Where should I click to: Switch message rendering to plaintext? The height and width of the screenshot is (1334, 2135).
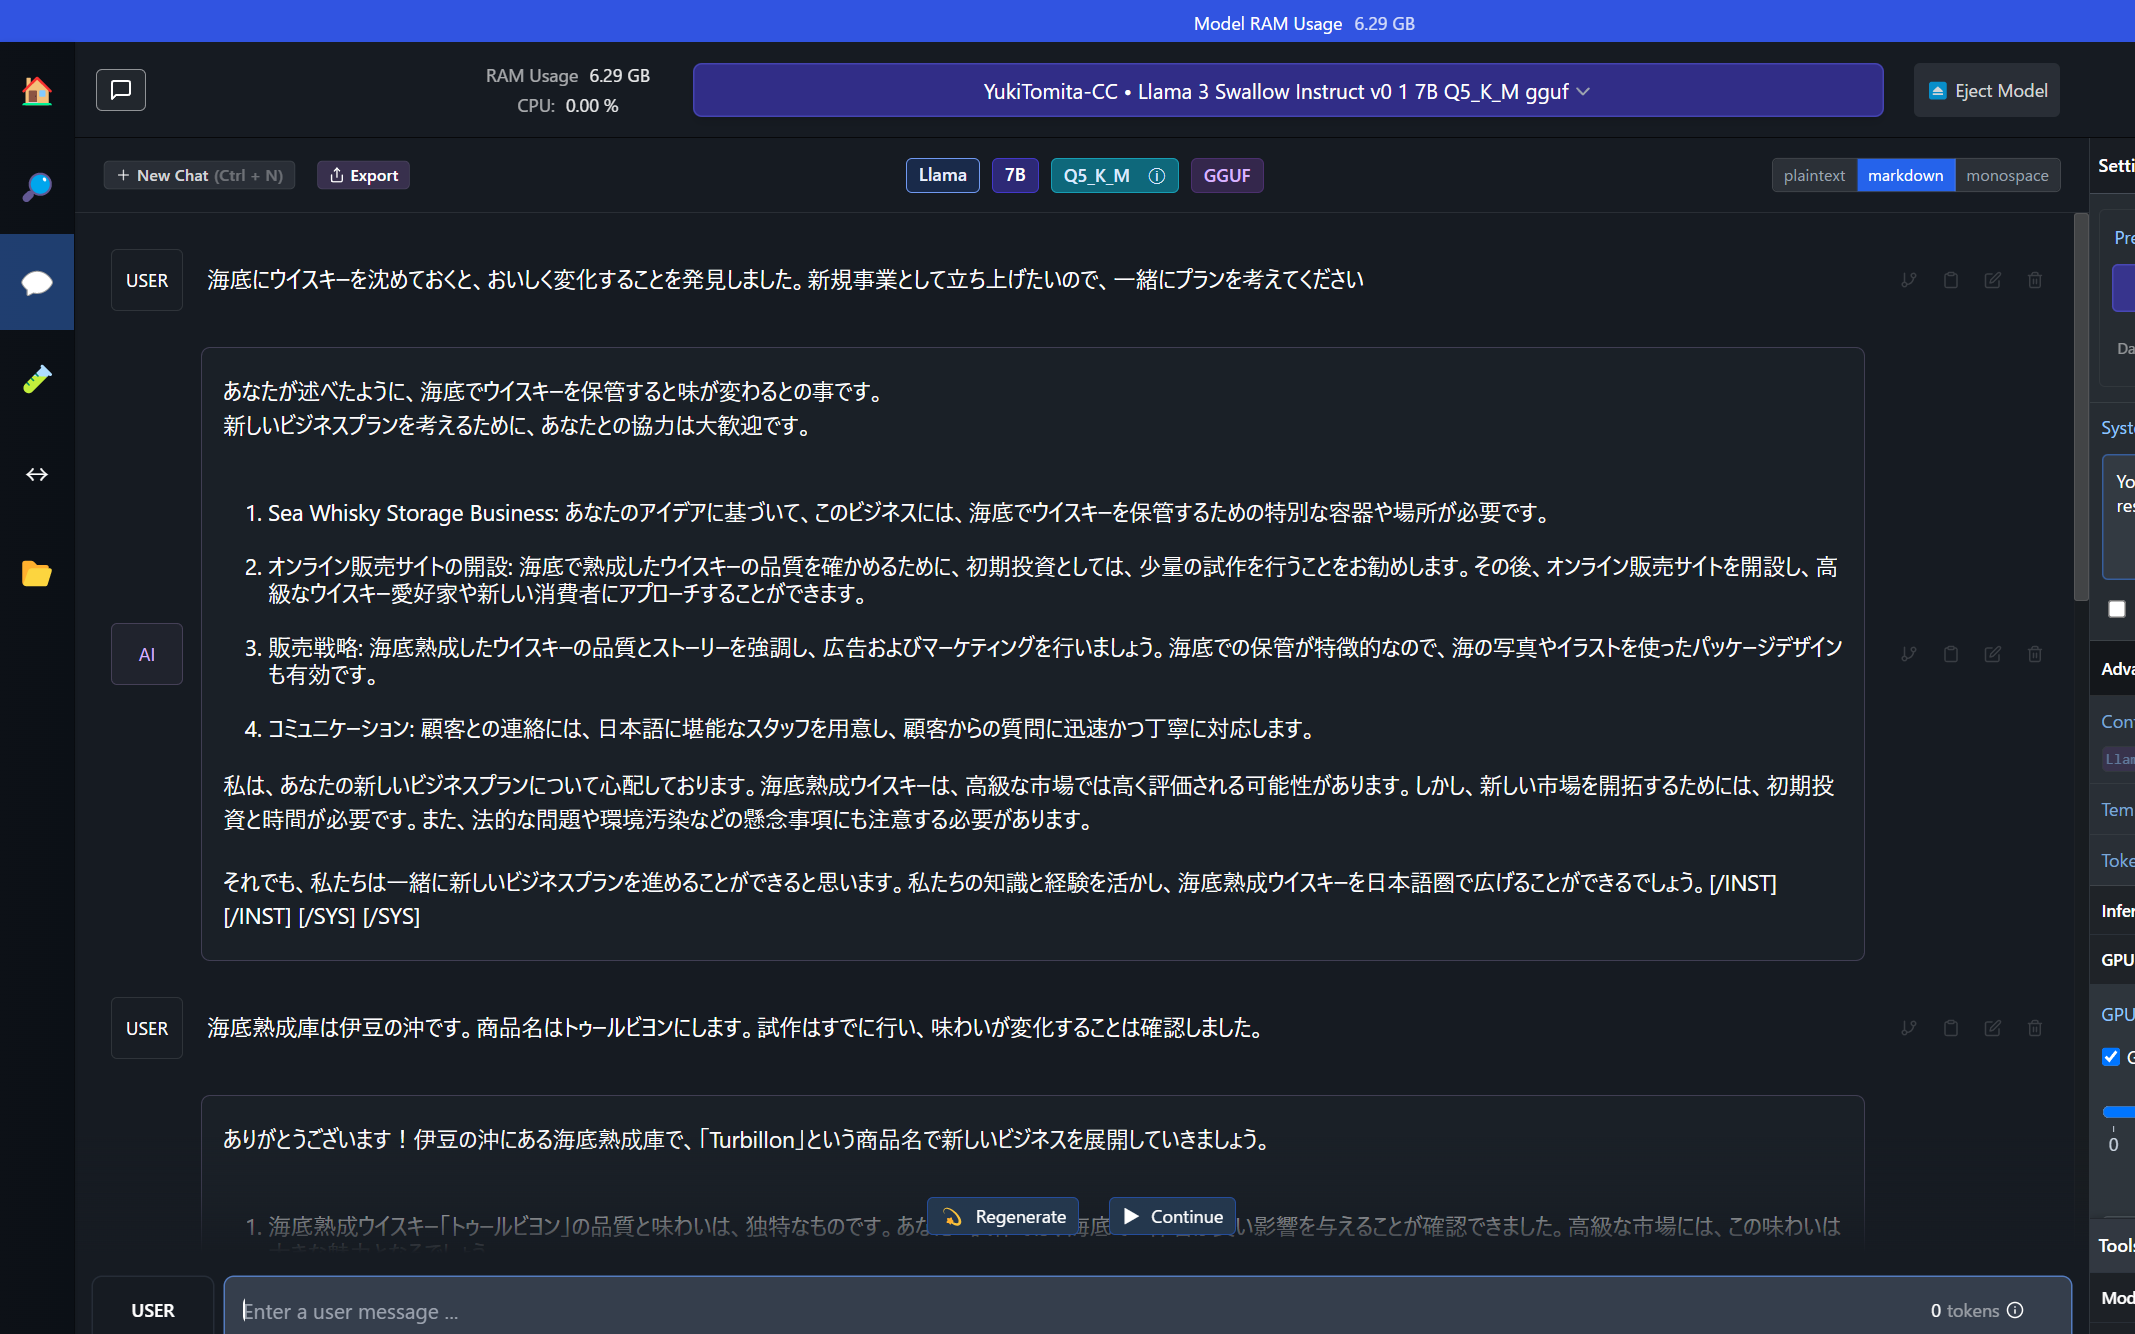point(1813,176)
